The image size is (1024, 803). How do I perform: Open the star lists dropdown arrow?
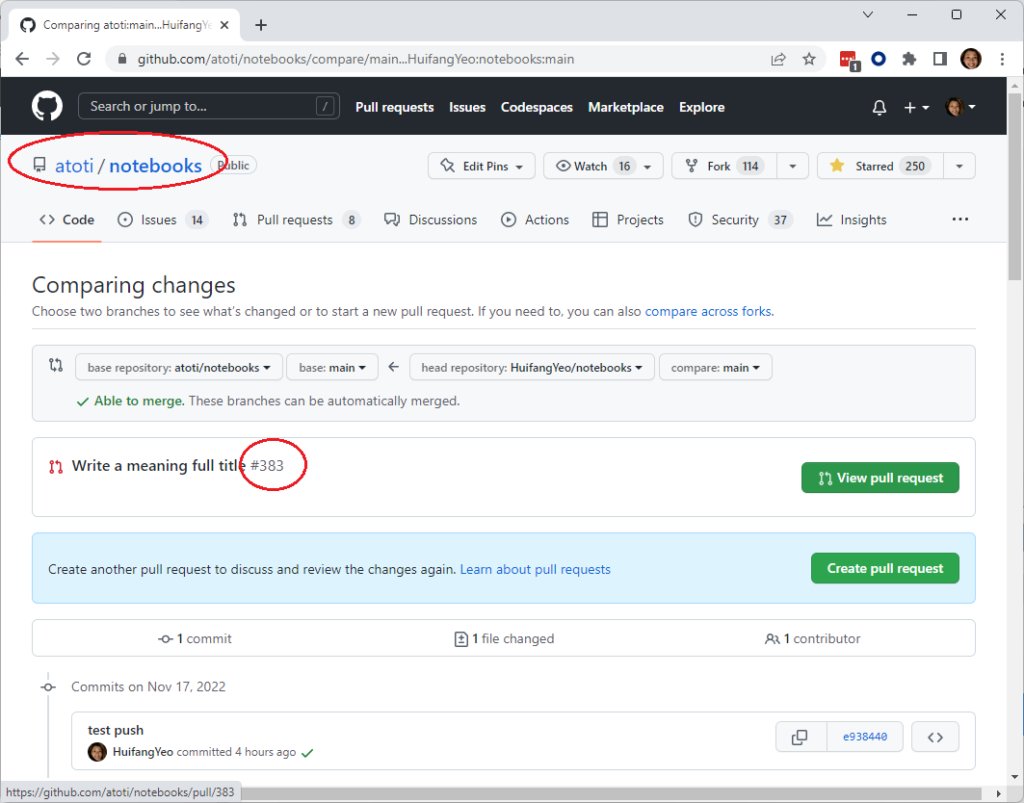coord(959,166)
